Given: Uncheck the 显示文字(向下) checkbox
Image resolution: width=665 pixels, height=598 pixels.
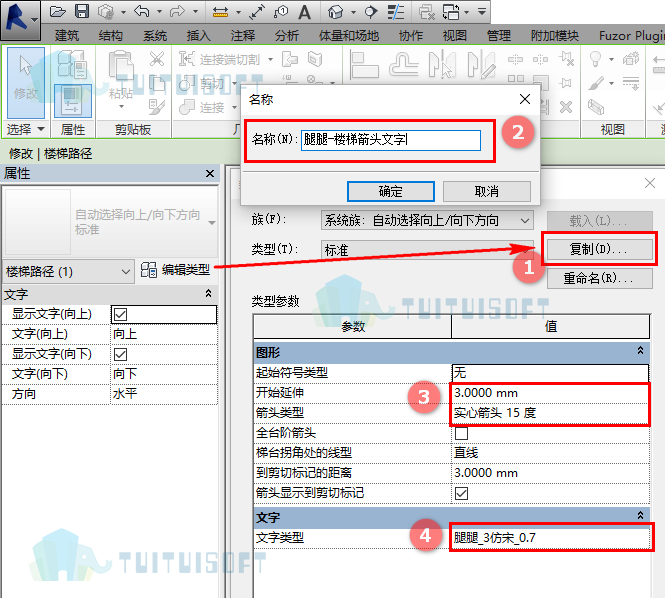Looking at the screenshot, I should pos(120,355).
